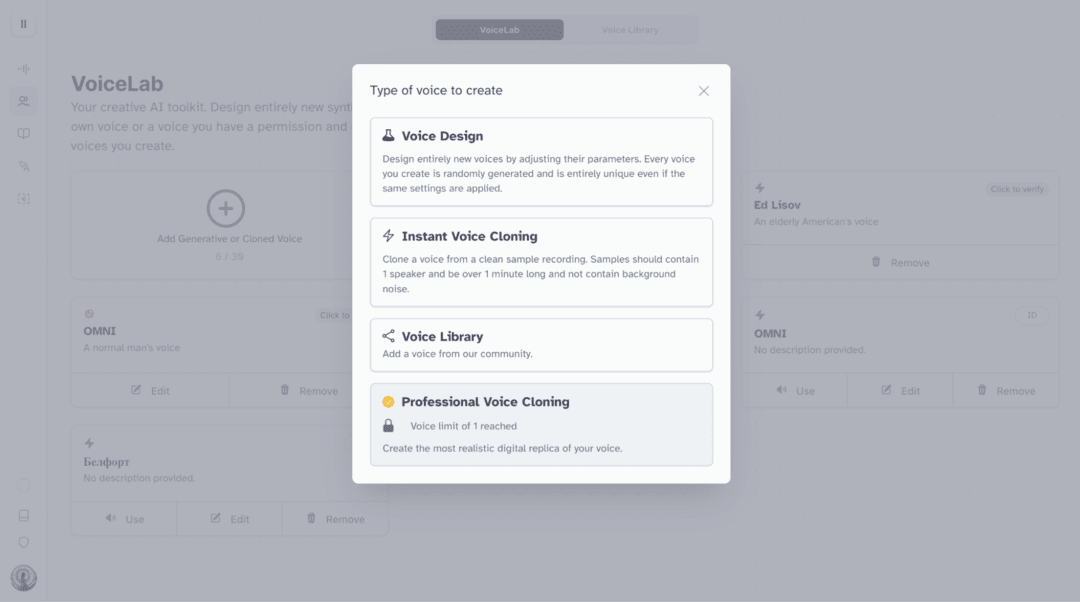Use the Белфорт voice
This screenshot has width=1080, height=602.
[124, 519]
